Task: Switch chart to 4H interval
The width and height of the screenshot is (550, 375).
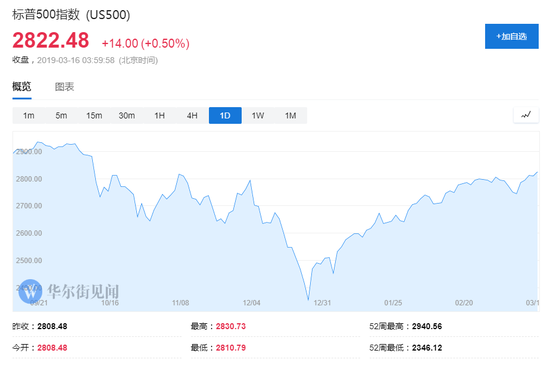Action: [x=192, y=115]
